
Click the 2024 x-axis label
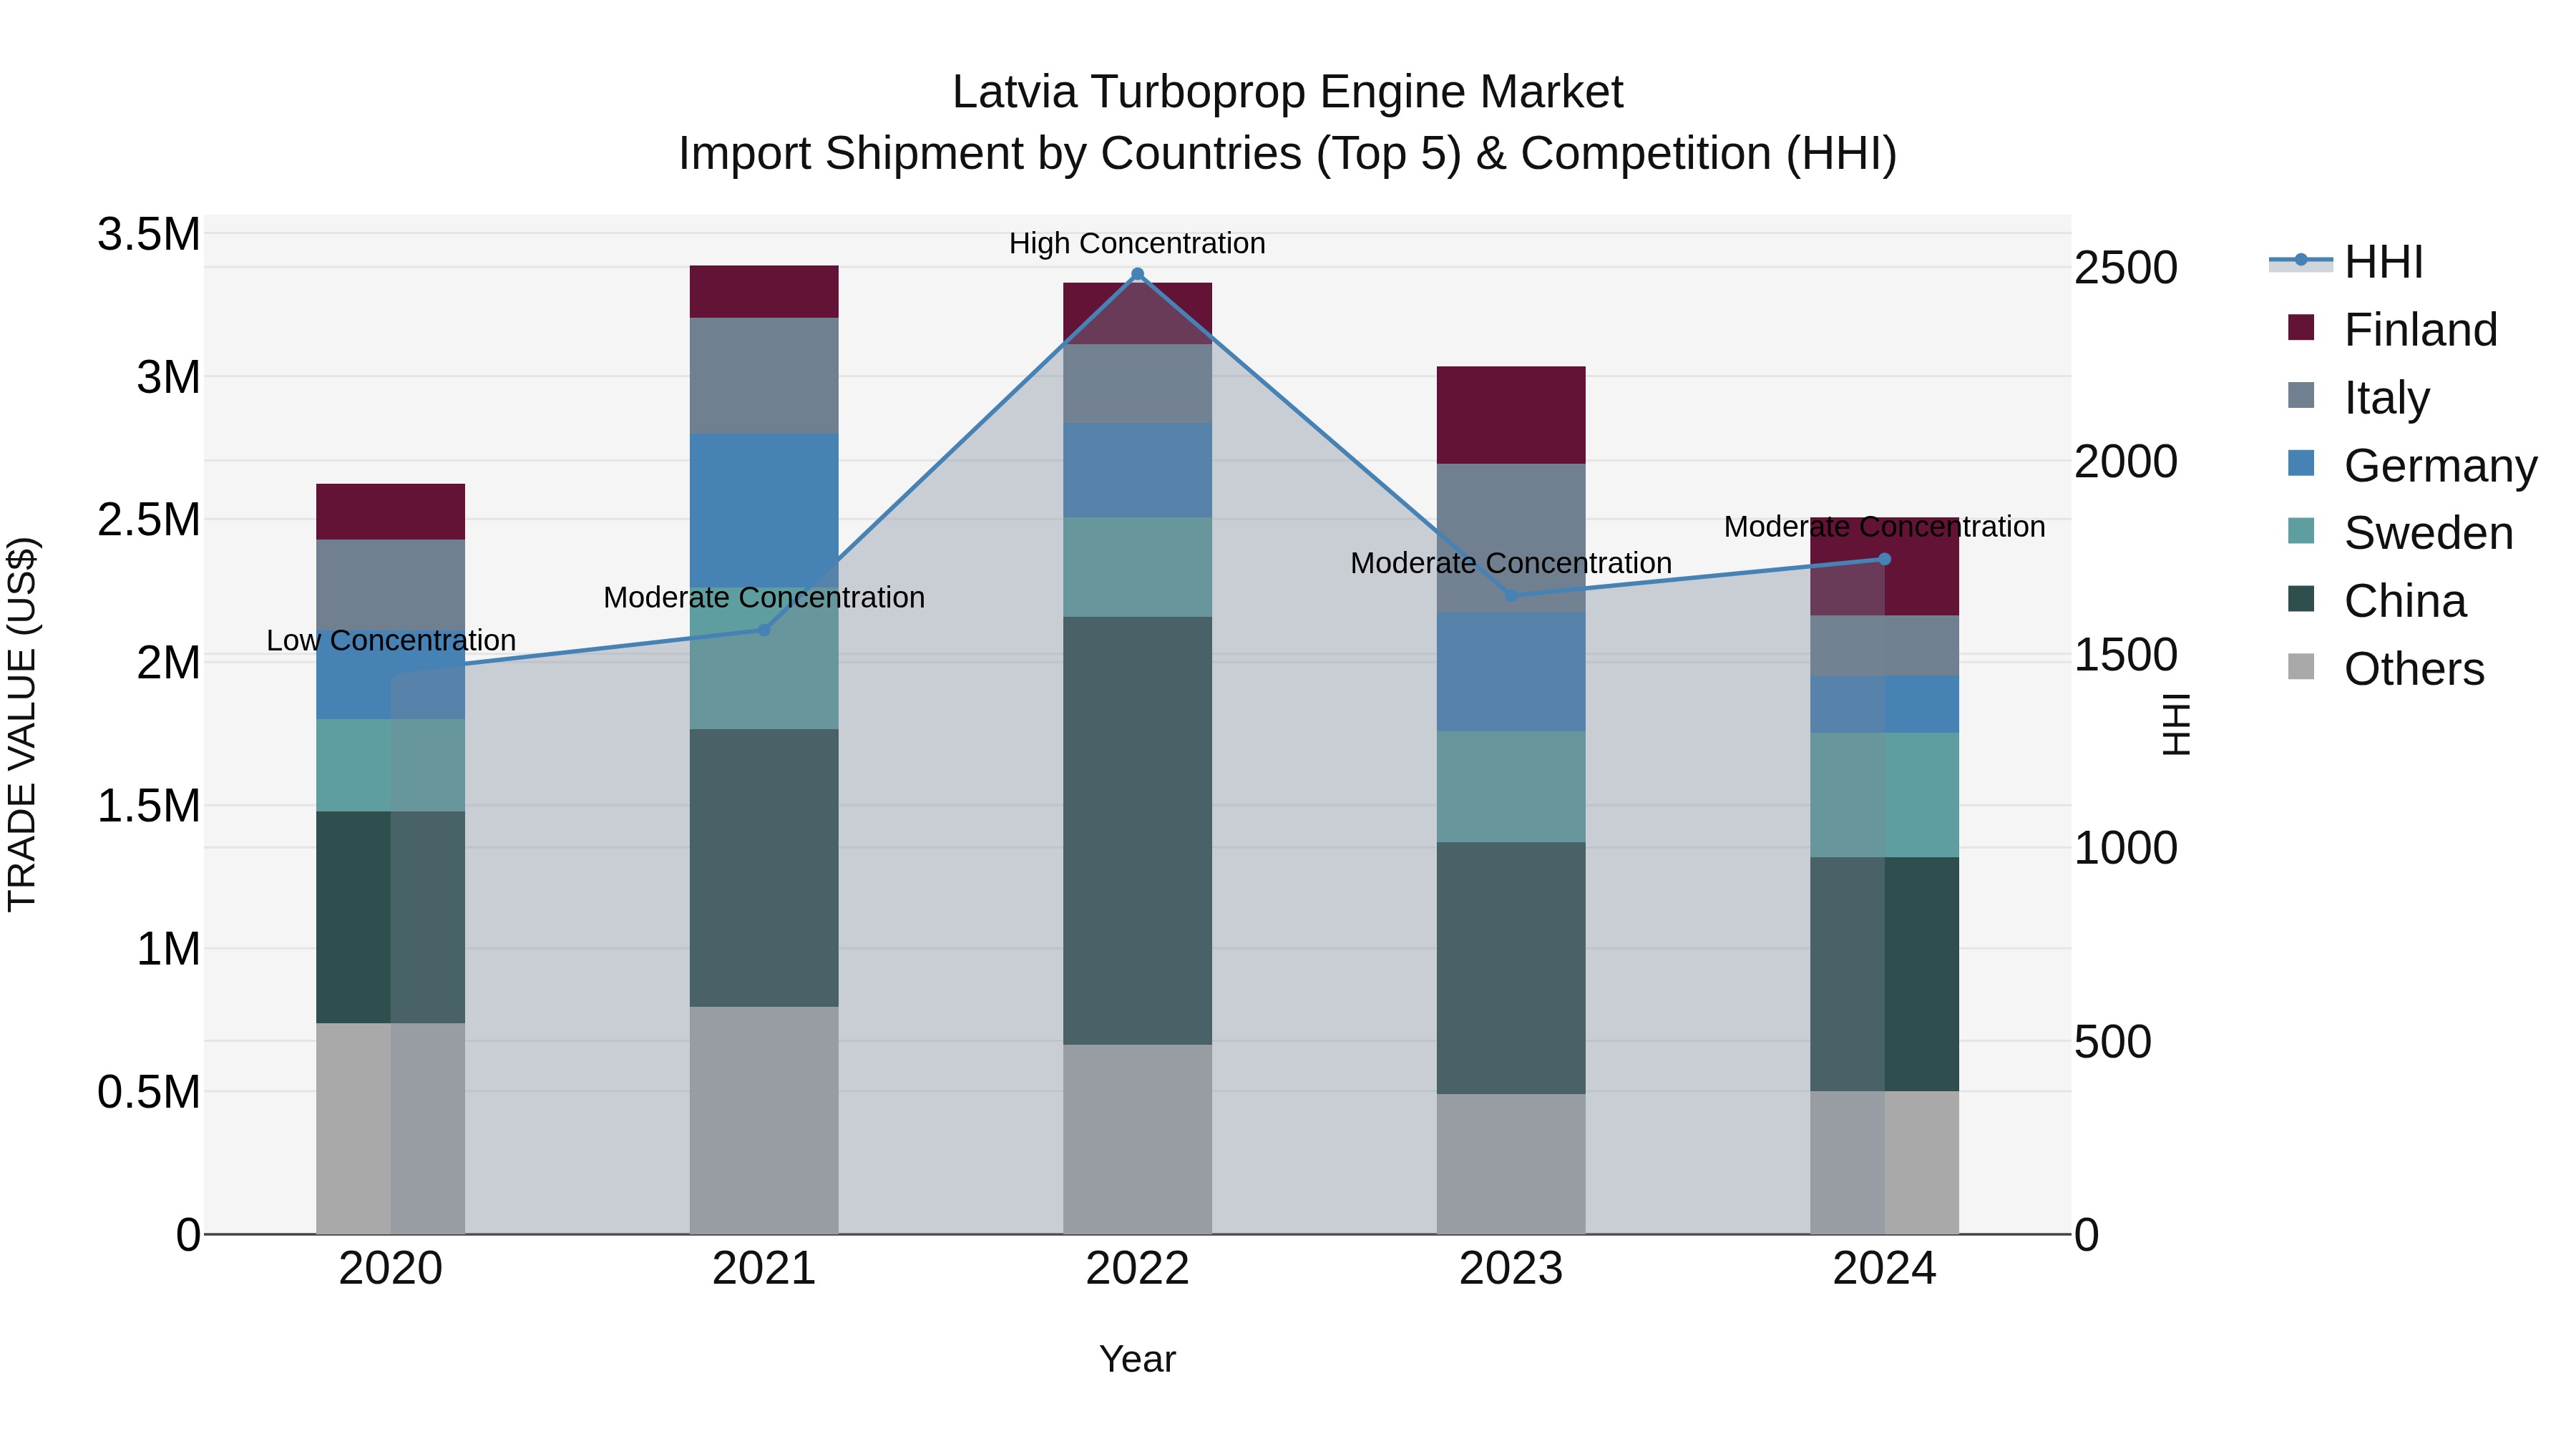pos(1884,1268)
